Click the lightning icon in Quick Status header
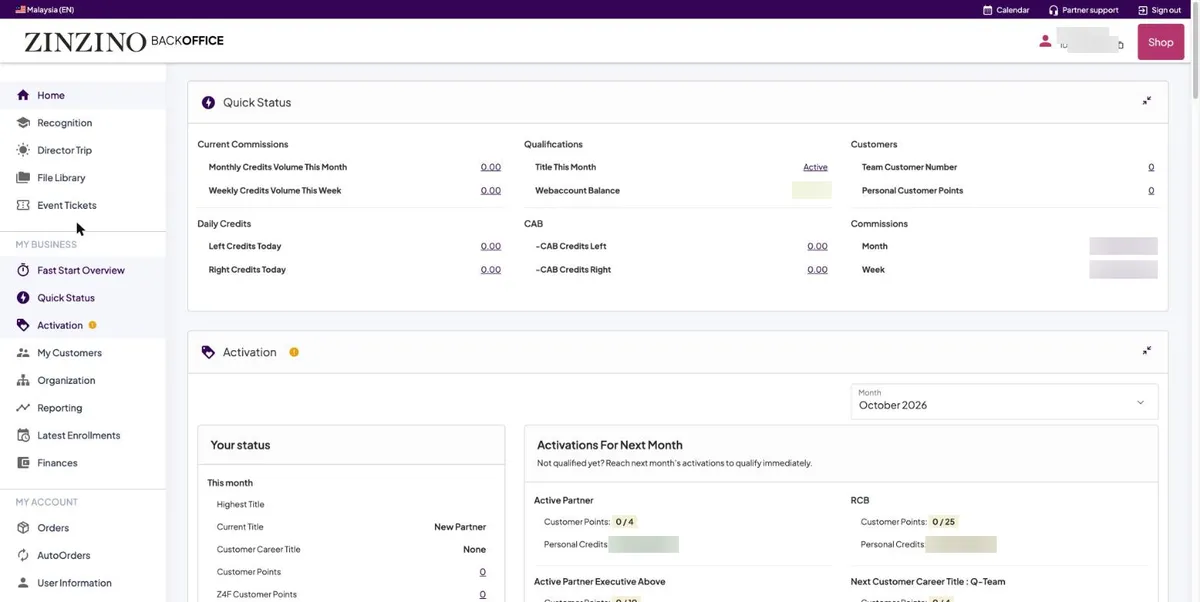This screenshot has width=1200, height=602. pyautogui.click(x=208, y=102)
